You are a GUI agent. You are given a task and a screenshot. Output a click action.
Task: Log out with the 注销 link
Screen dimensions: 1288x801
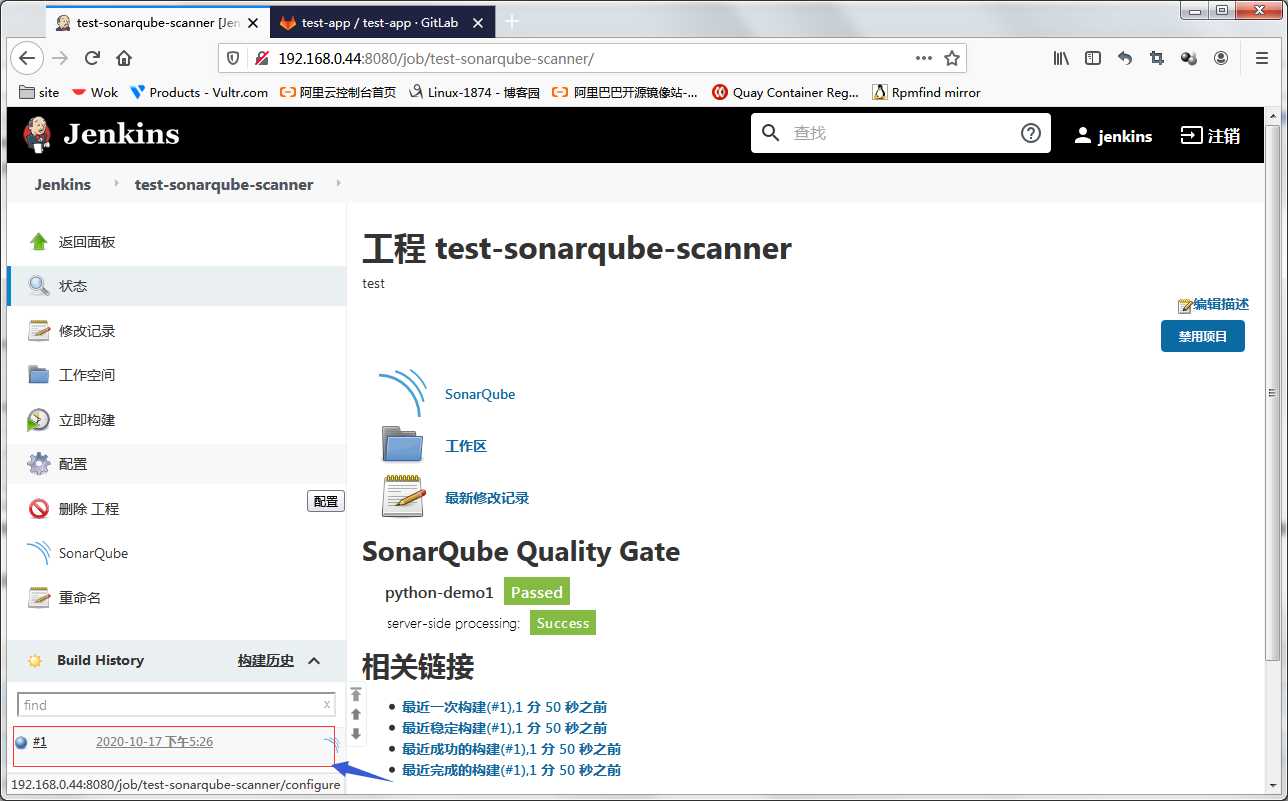click(1210, 135)
